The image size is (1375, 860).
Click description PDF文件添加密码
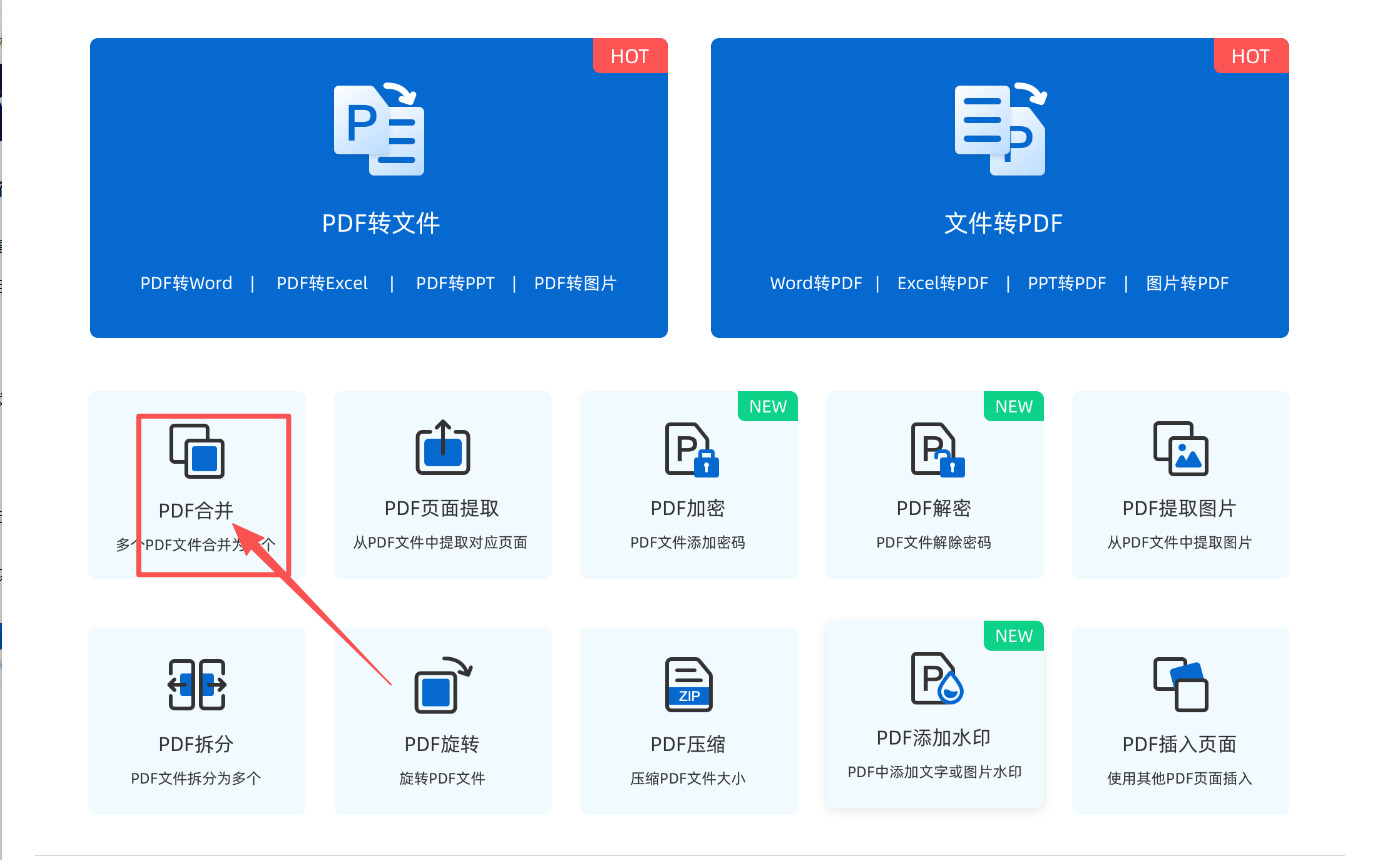point(688,543)
